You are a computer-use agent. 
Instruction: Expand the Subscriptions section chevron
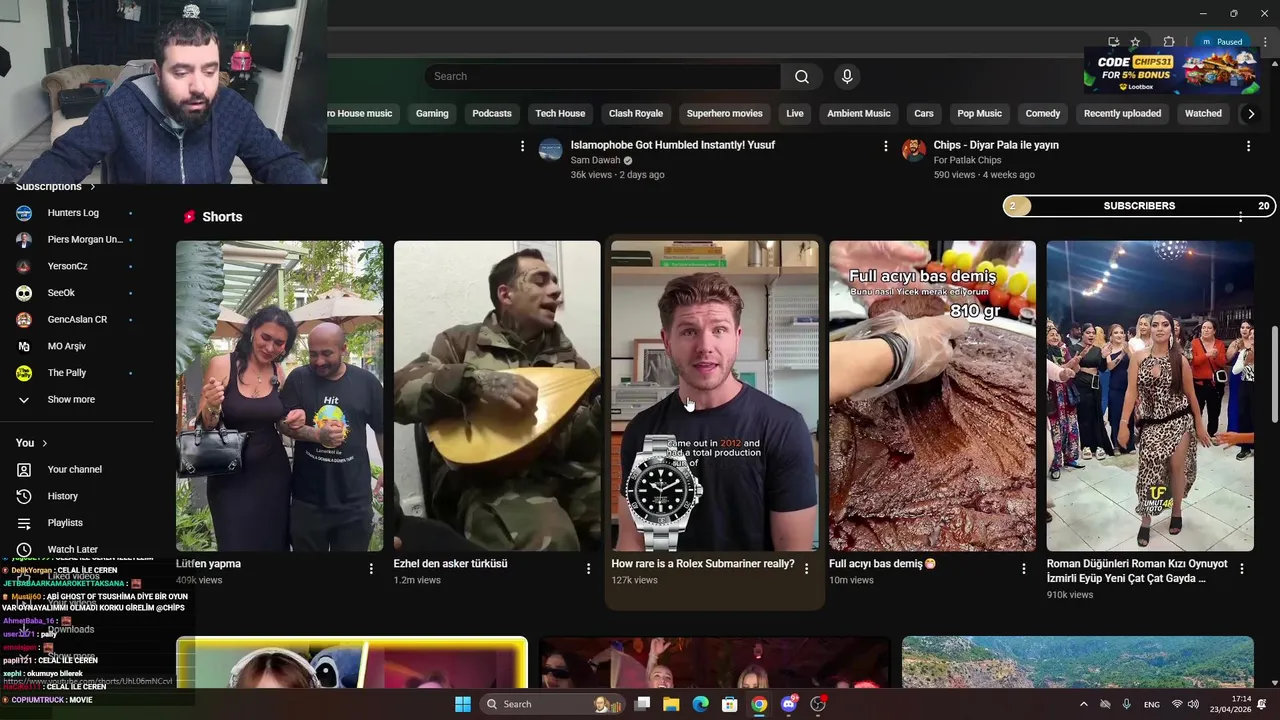point(93,187)
